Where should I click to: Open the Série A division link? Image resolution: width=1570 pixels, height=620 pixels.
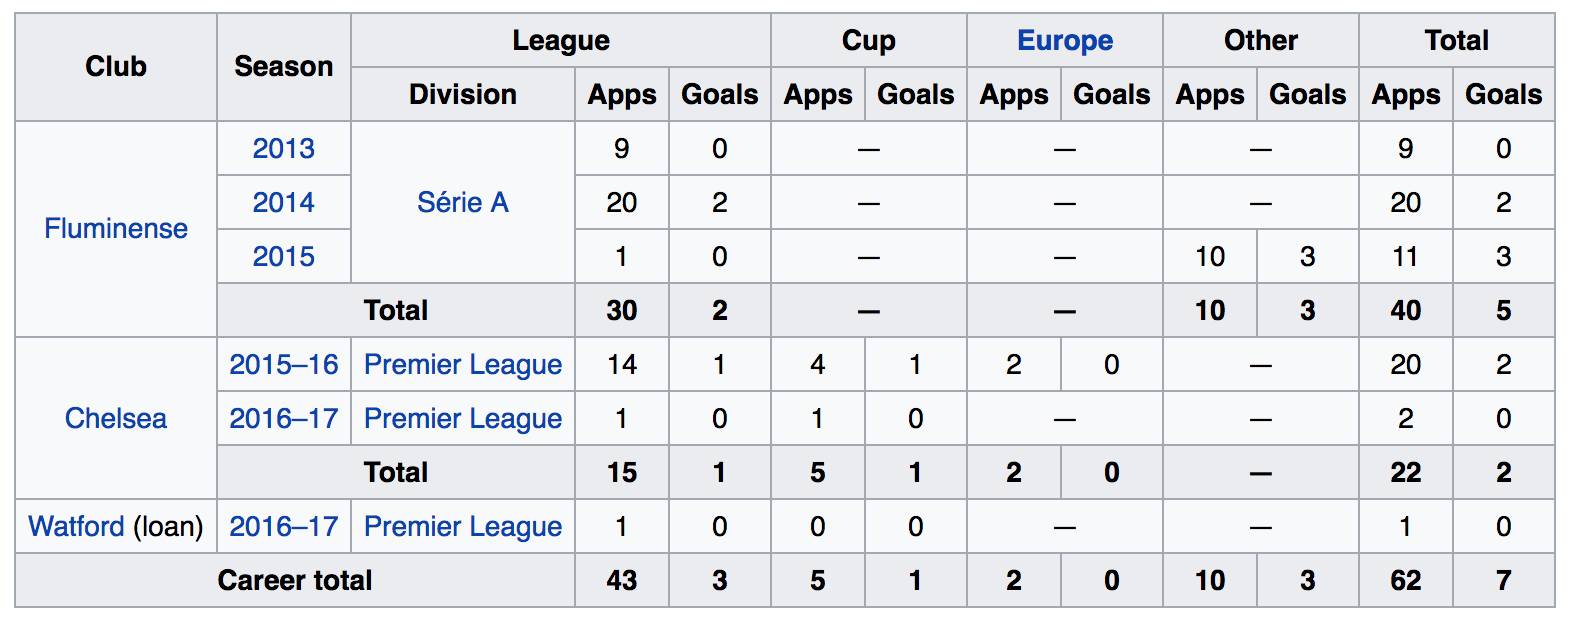coord(463,203)
